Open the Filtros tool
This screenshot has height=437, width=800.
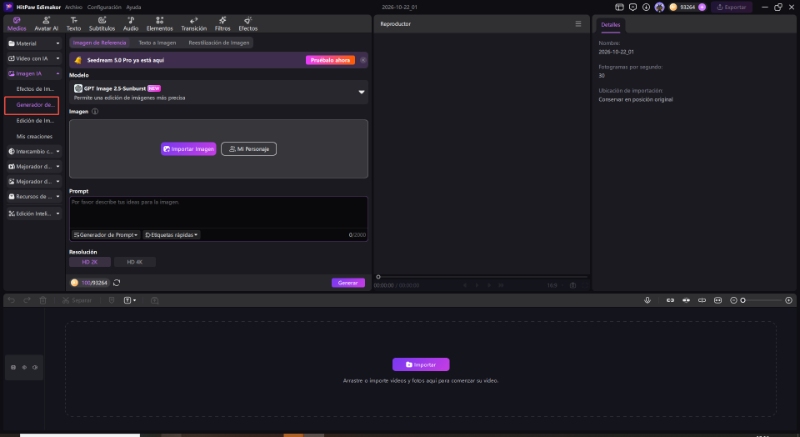point(222,23)
